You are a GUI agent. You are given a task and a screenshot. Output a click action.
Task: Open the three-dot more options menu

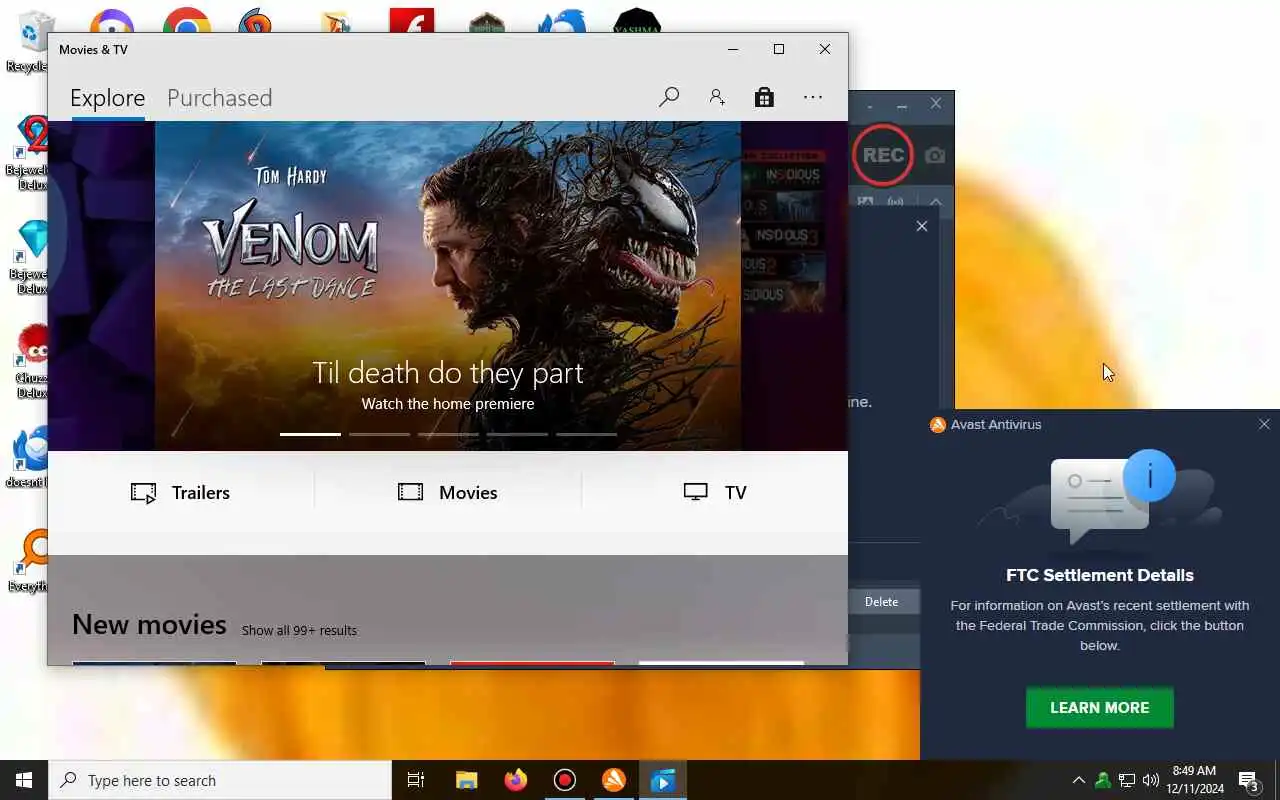[813, 97]
